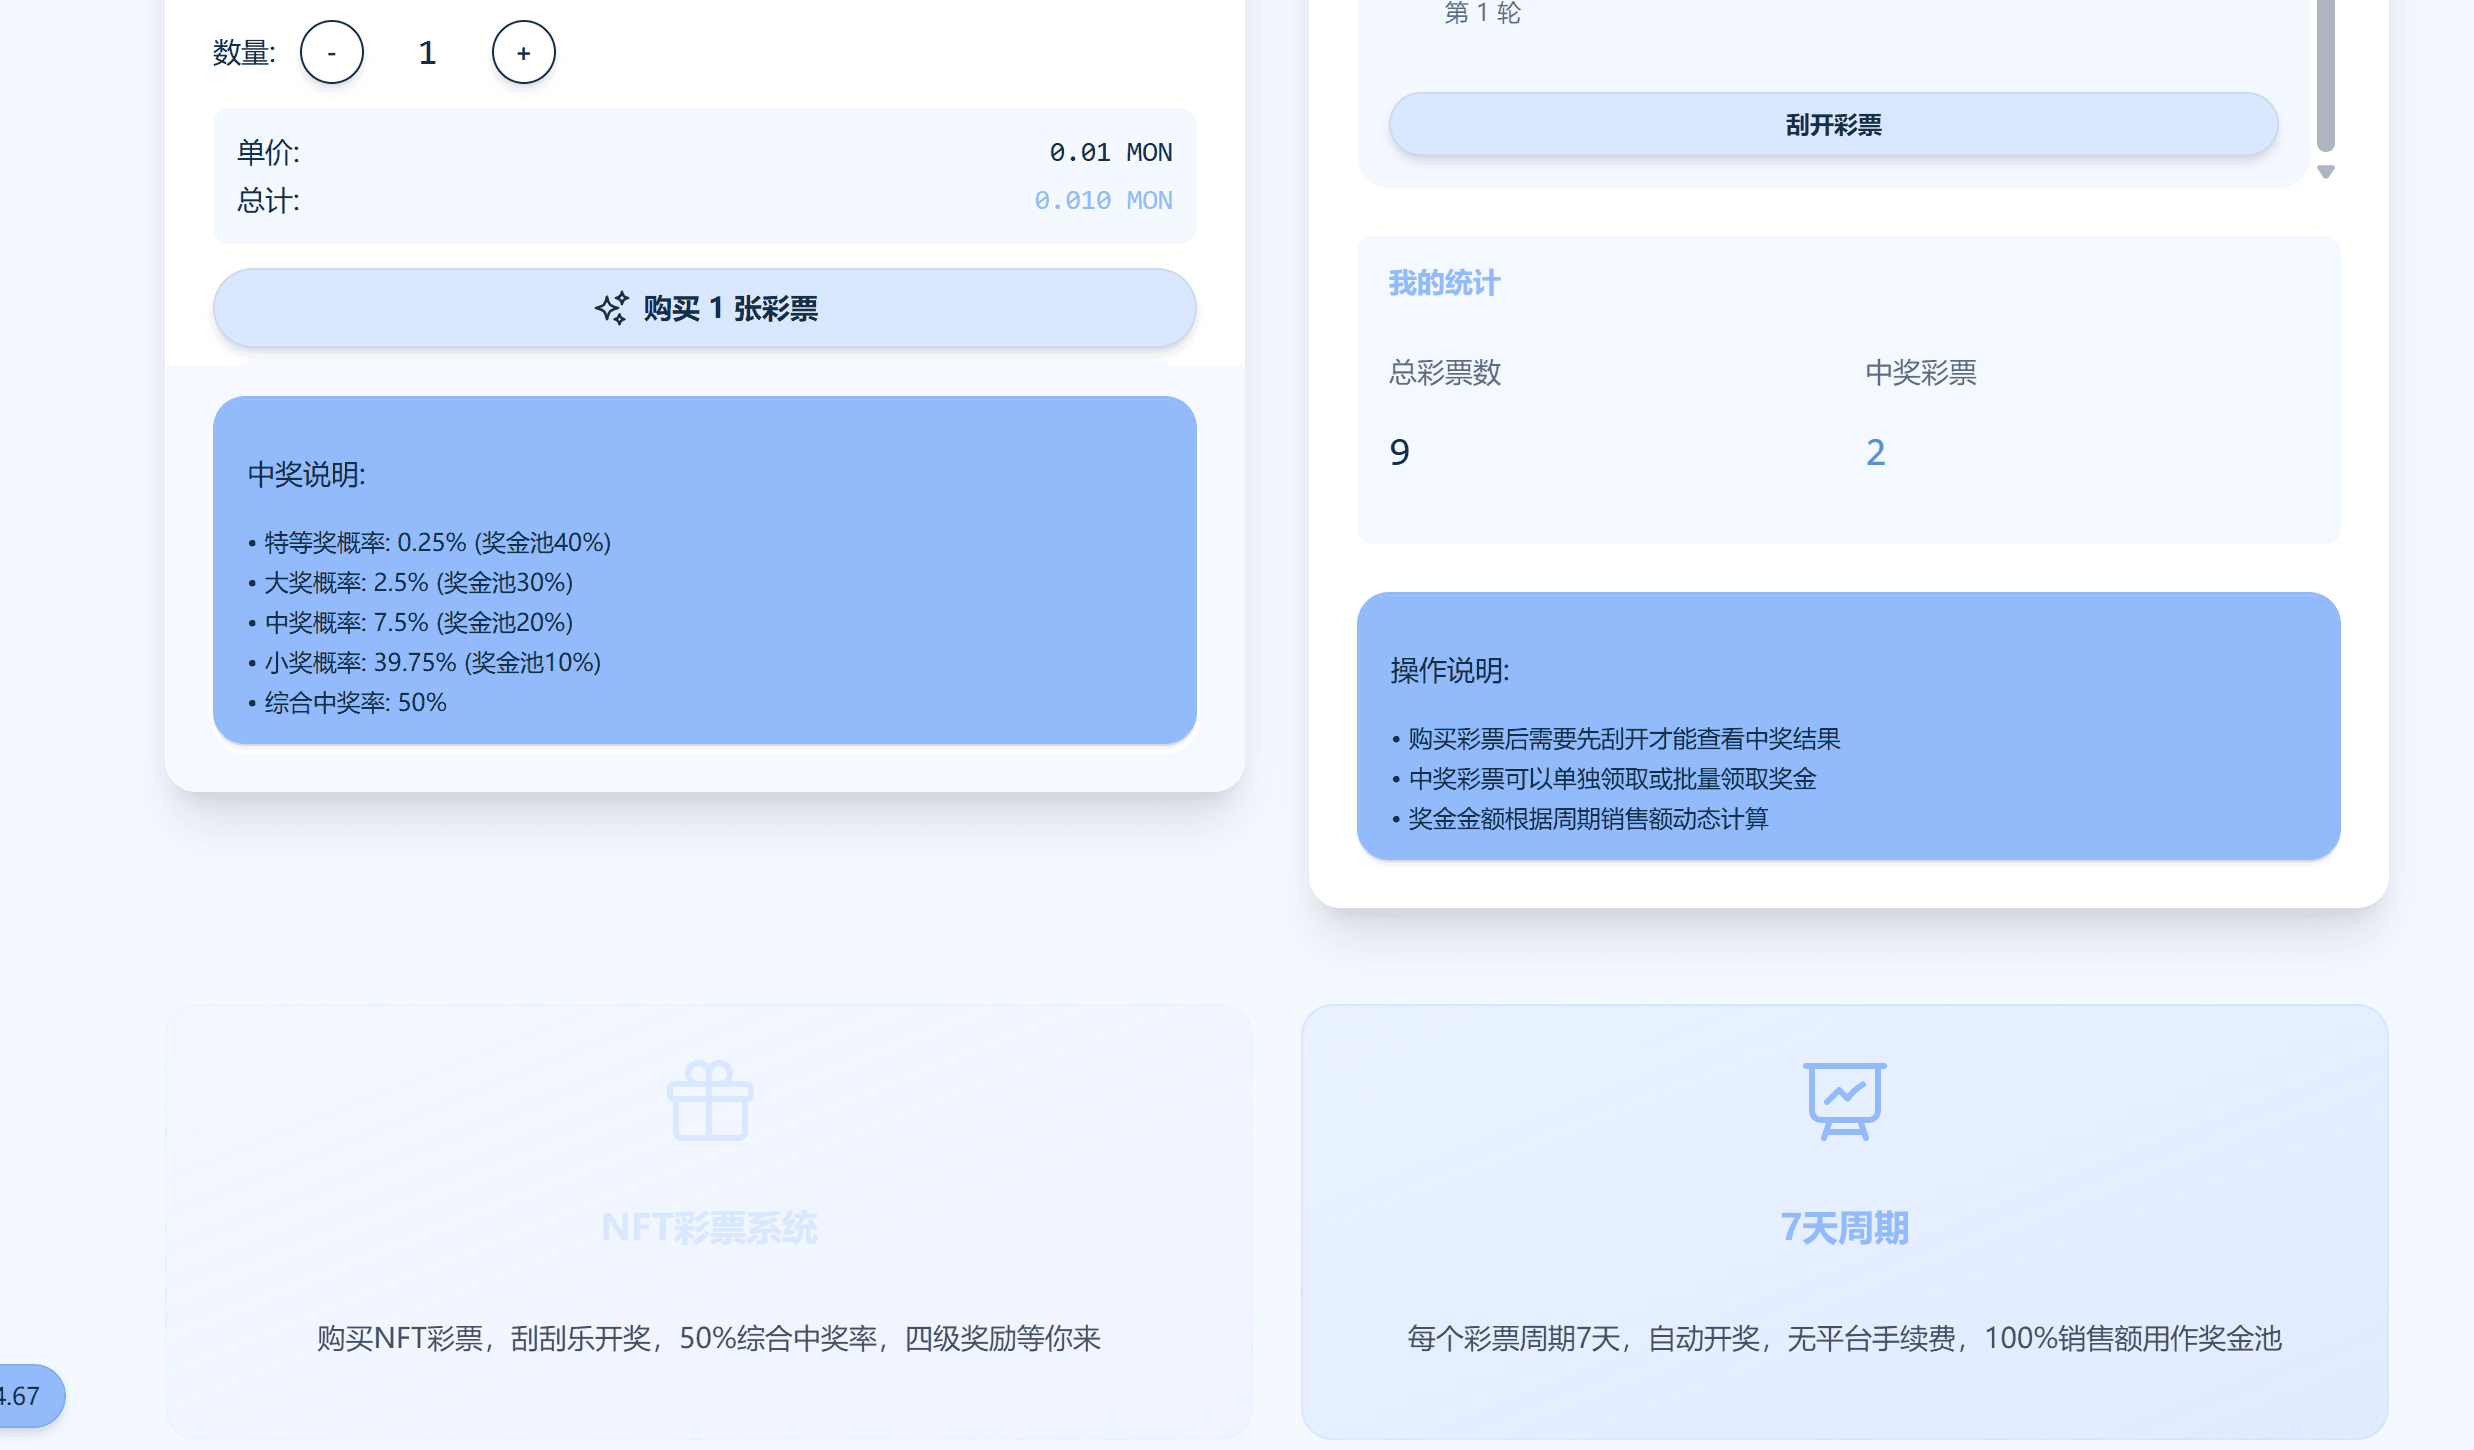Click the scrollbar on the right panel

coord(2327,75)
